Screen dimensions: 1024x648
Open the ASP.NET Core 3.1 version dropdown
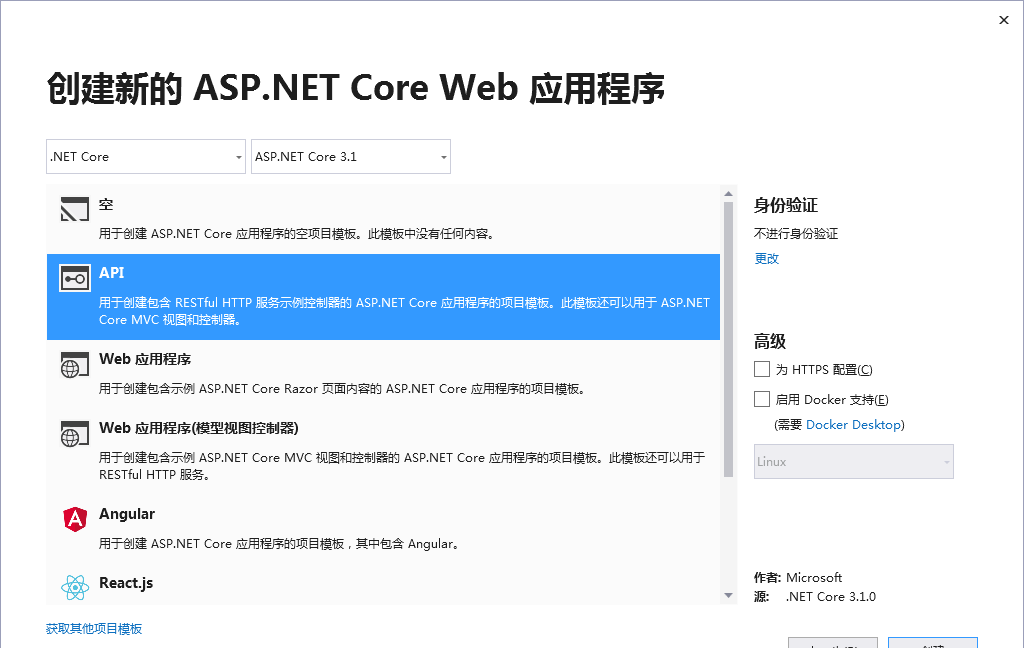pyautogui.click(x=351, y=157)
